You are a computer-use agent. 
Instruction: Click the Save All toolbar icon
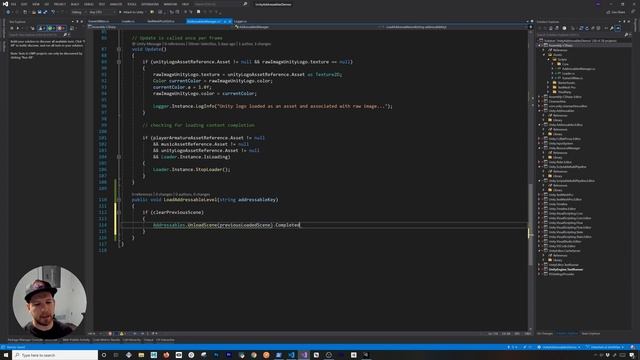point(45,12)
